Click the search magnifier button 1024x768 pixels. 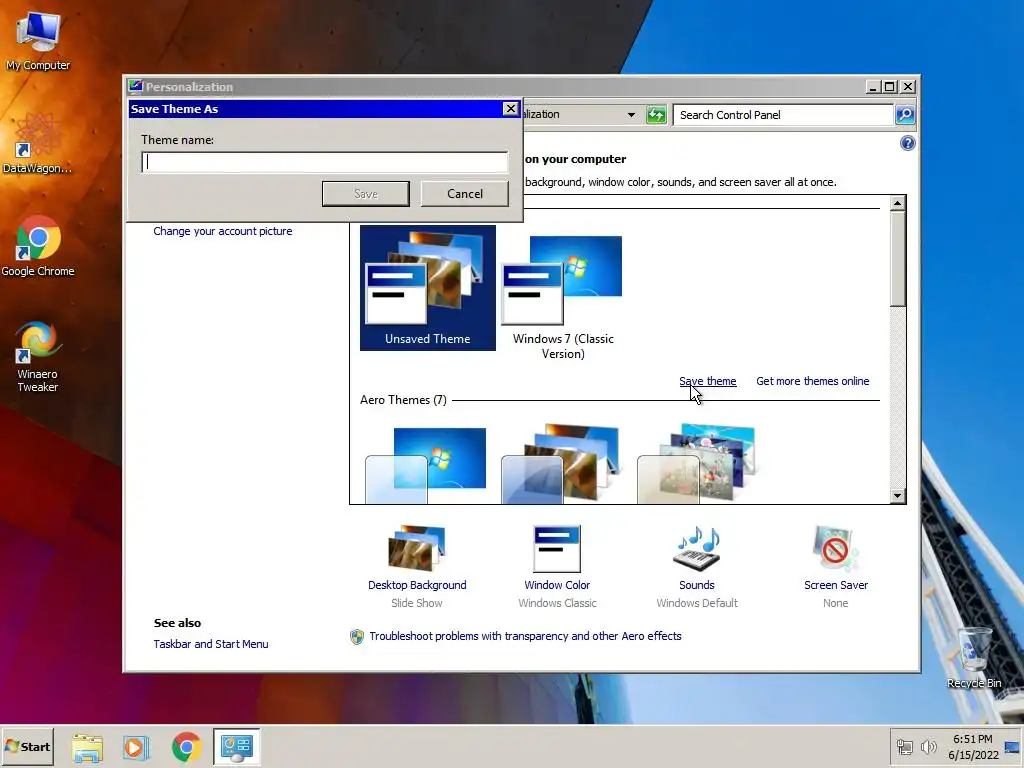click(904, 115)
